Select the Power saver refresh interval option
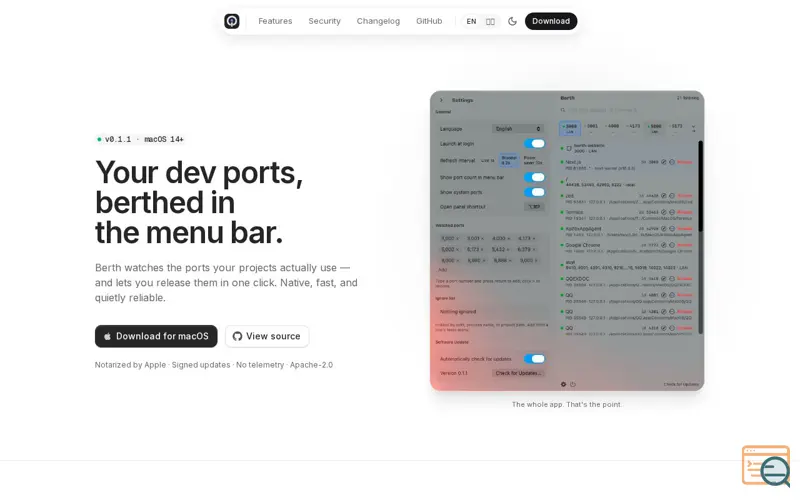This screenshot has width=800, height=500. 533,160
